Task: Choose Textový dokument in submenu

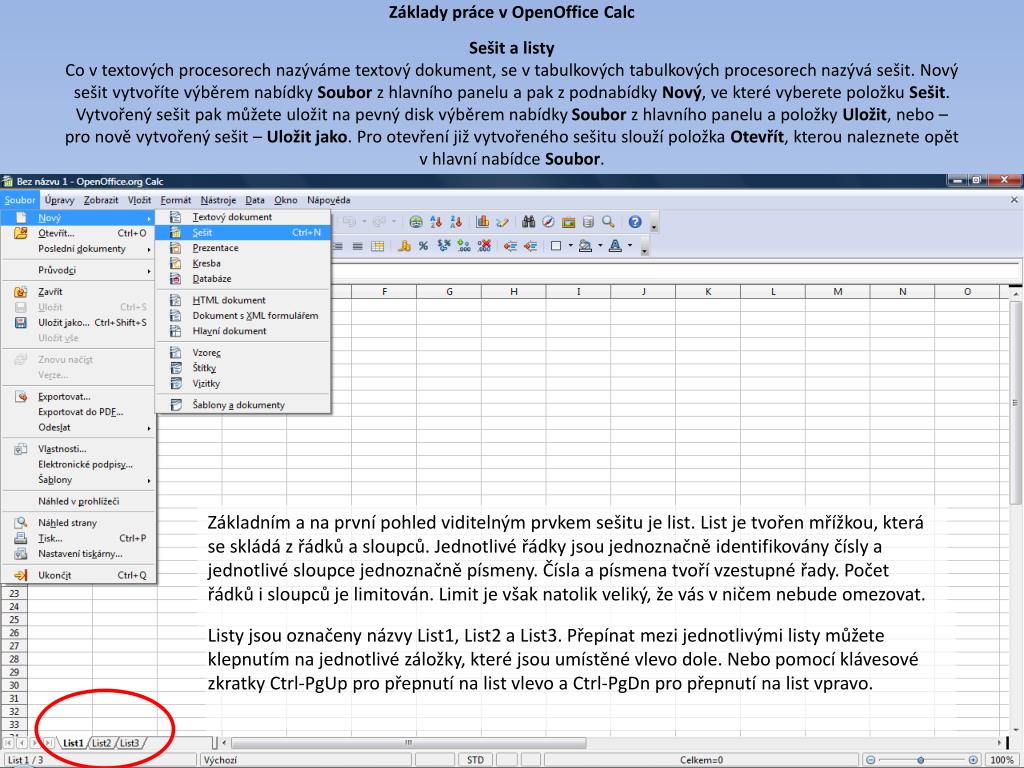Action: 244,217
